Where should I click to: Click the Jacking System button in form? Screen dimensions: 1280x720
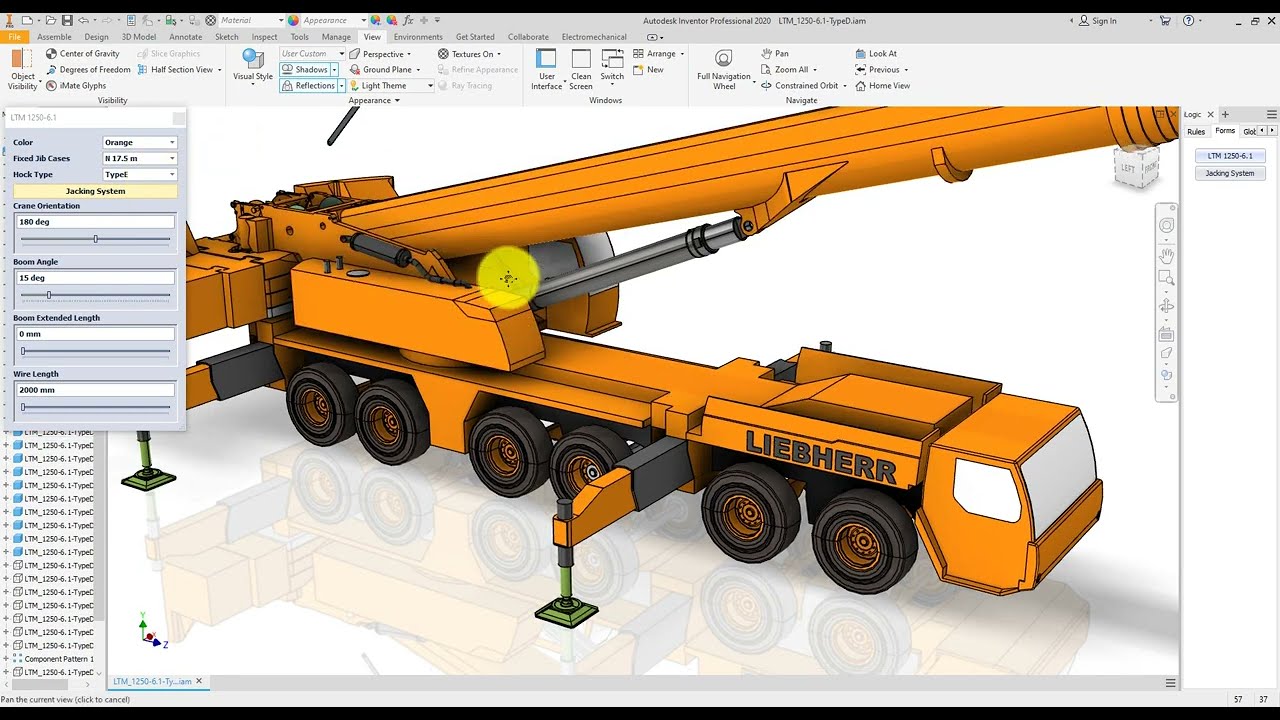point(95,191)
